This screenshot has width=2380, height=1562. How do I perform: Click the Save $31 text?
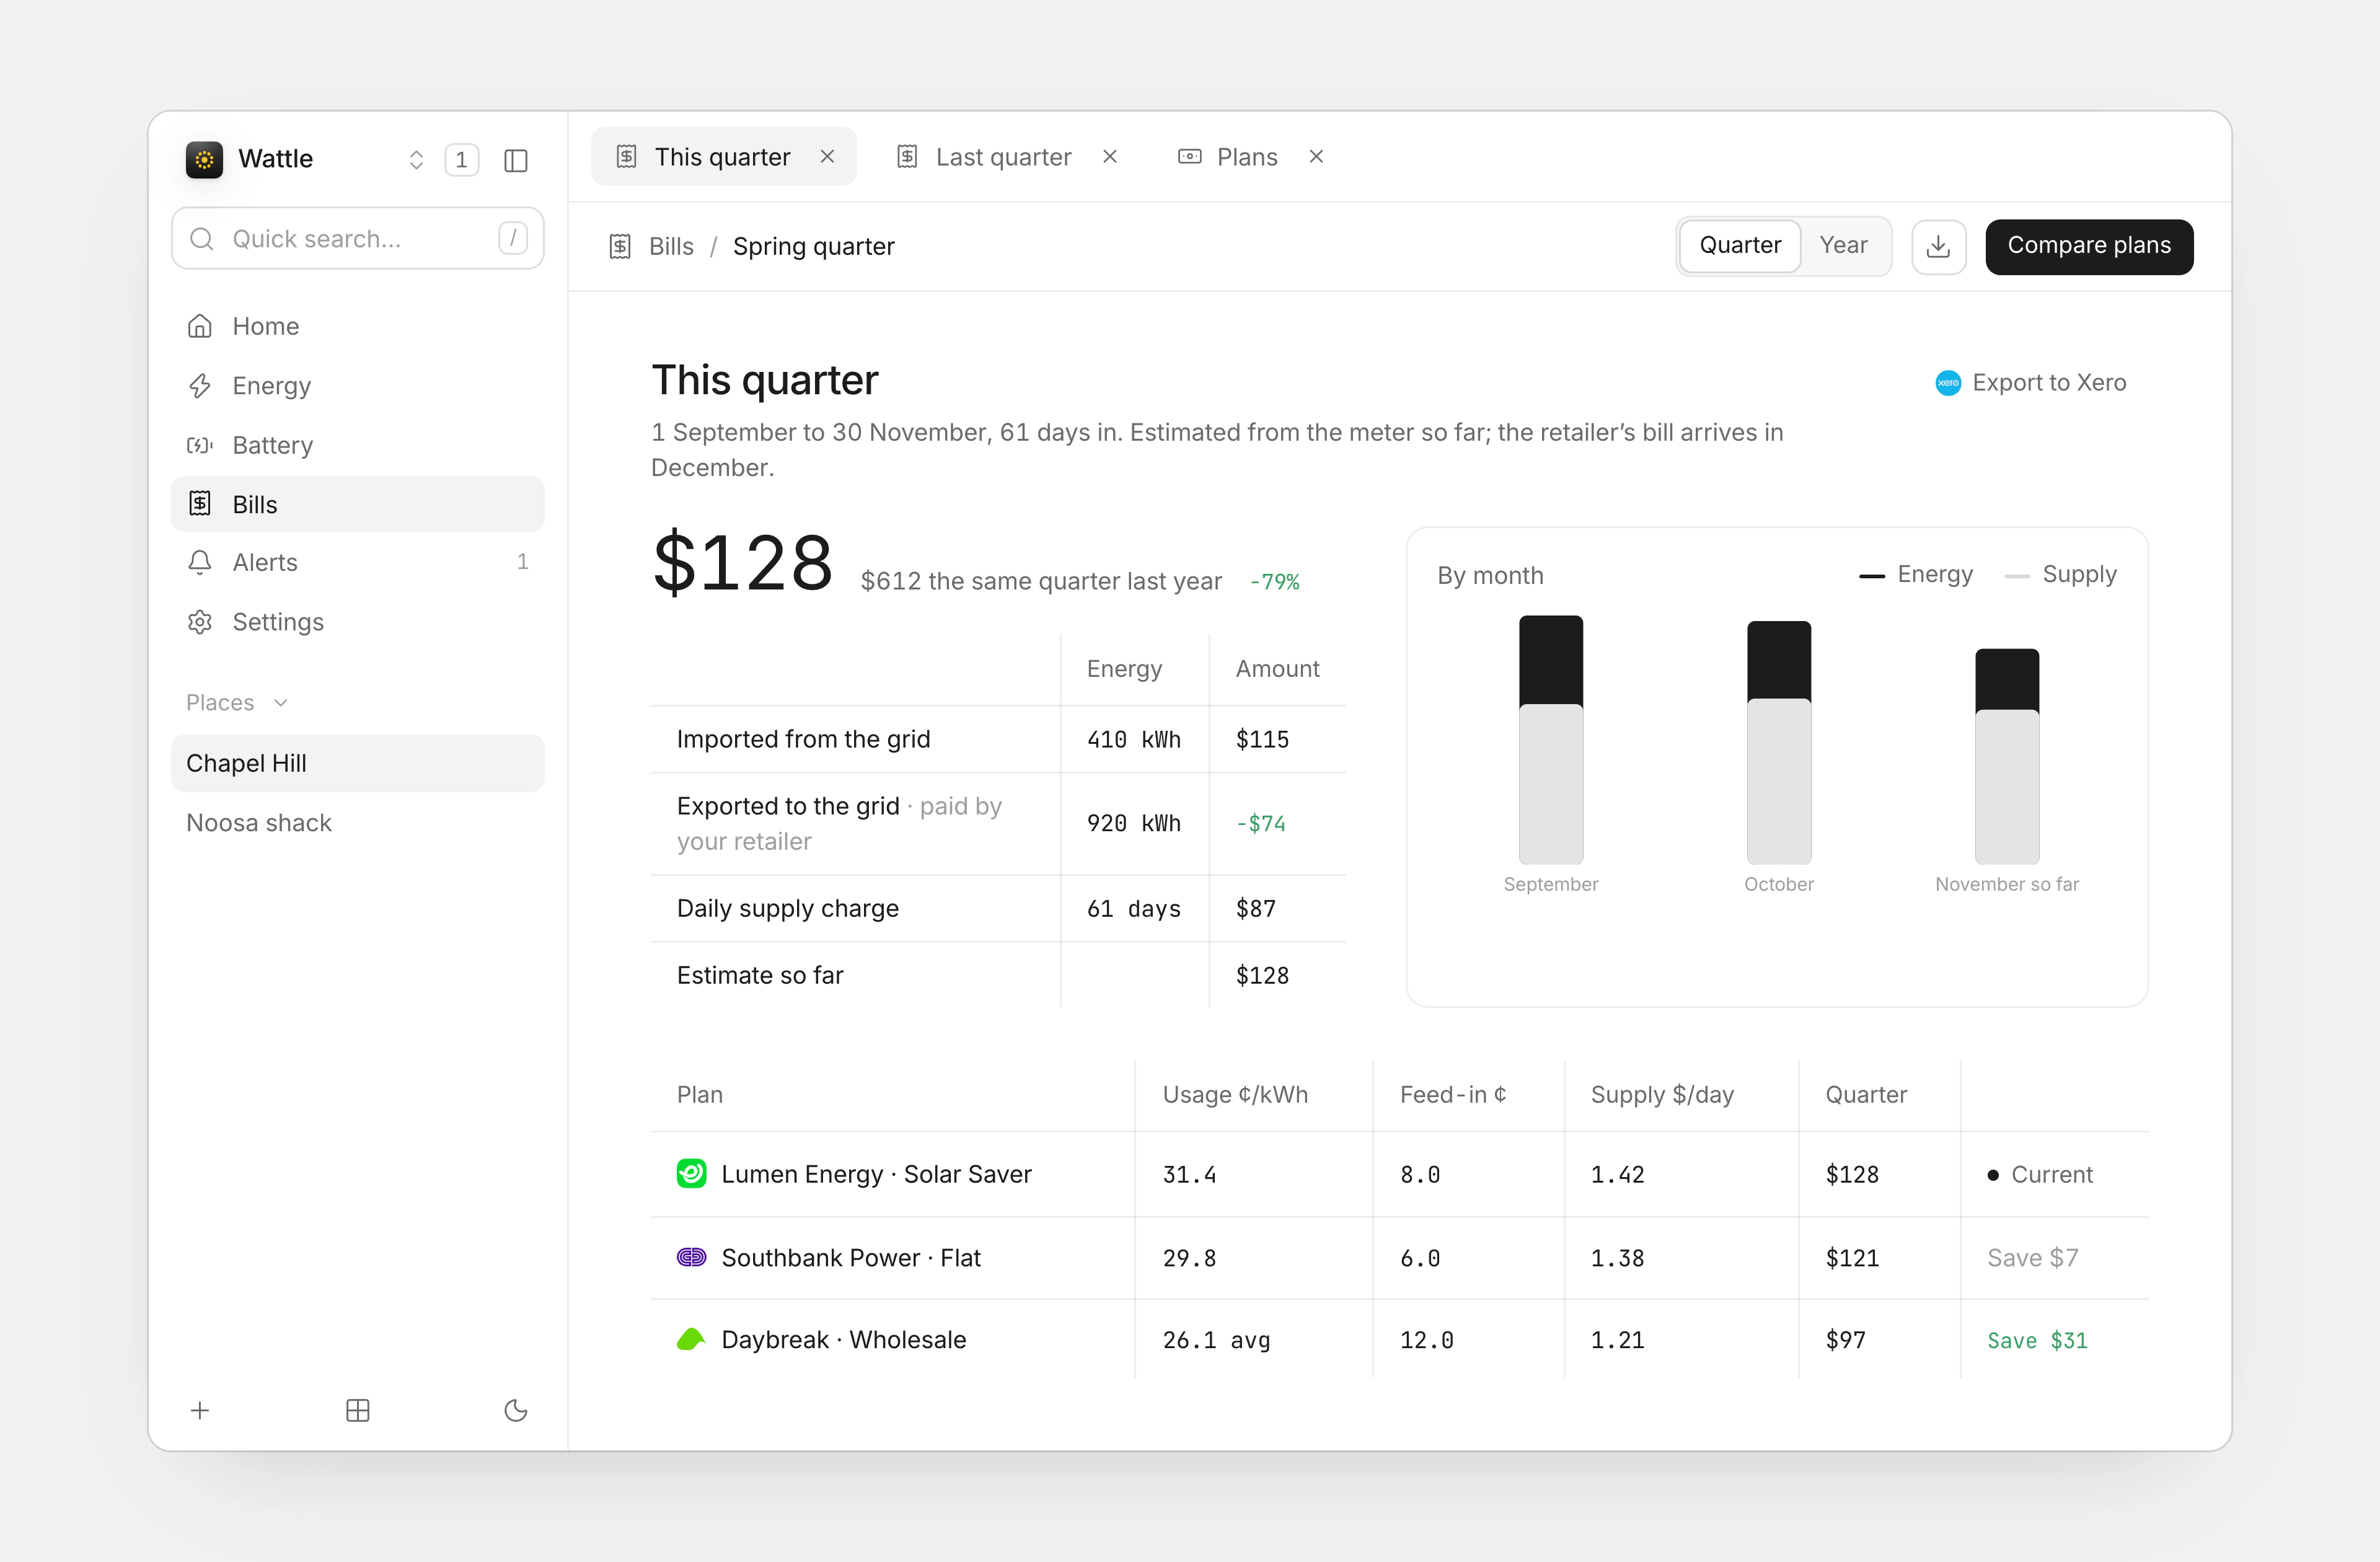pyautogui.click(x=2037, y=1341)
